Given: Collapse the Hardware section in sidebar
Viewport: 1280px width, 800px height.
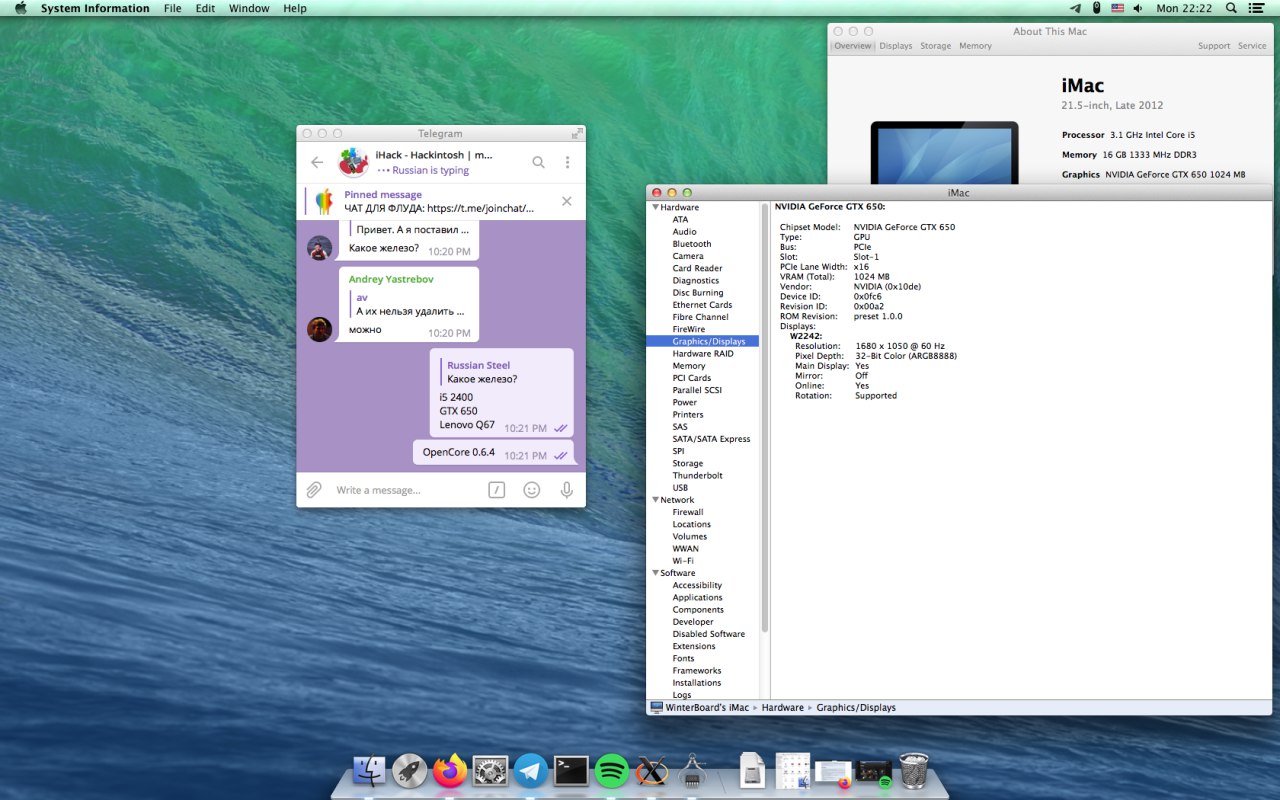Looking at the screenshot, I should coord(655,207).
